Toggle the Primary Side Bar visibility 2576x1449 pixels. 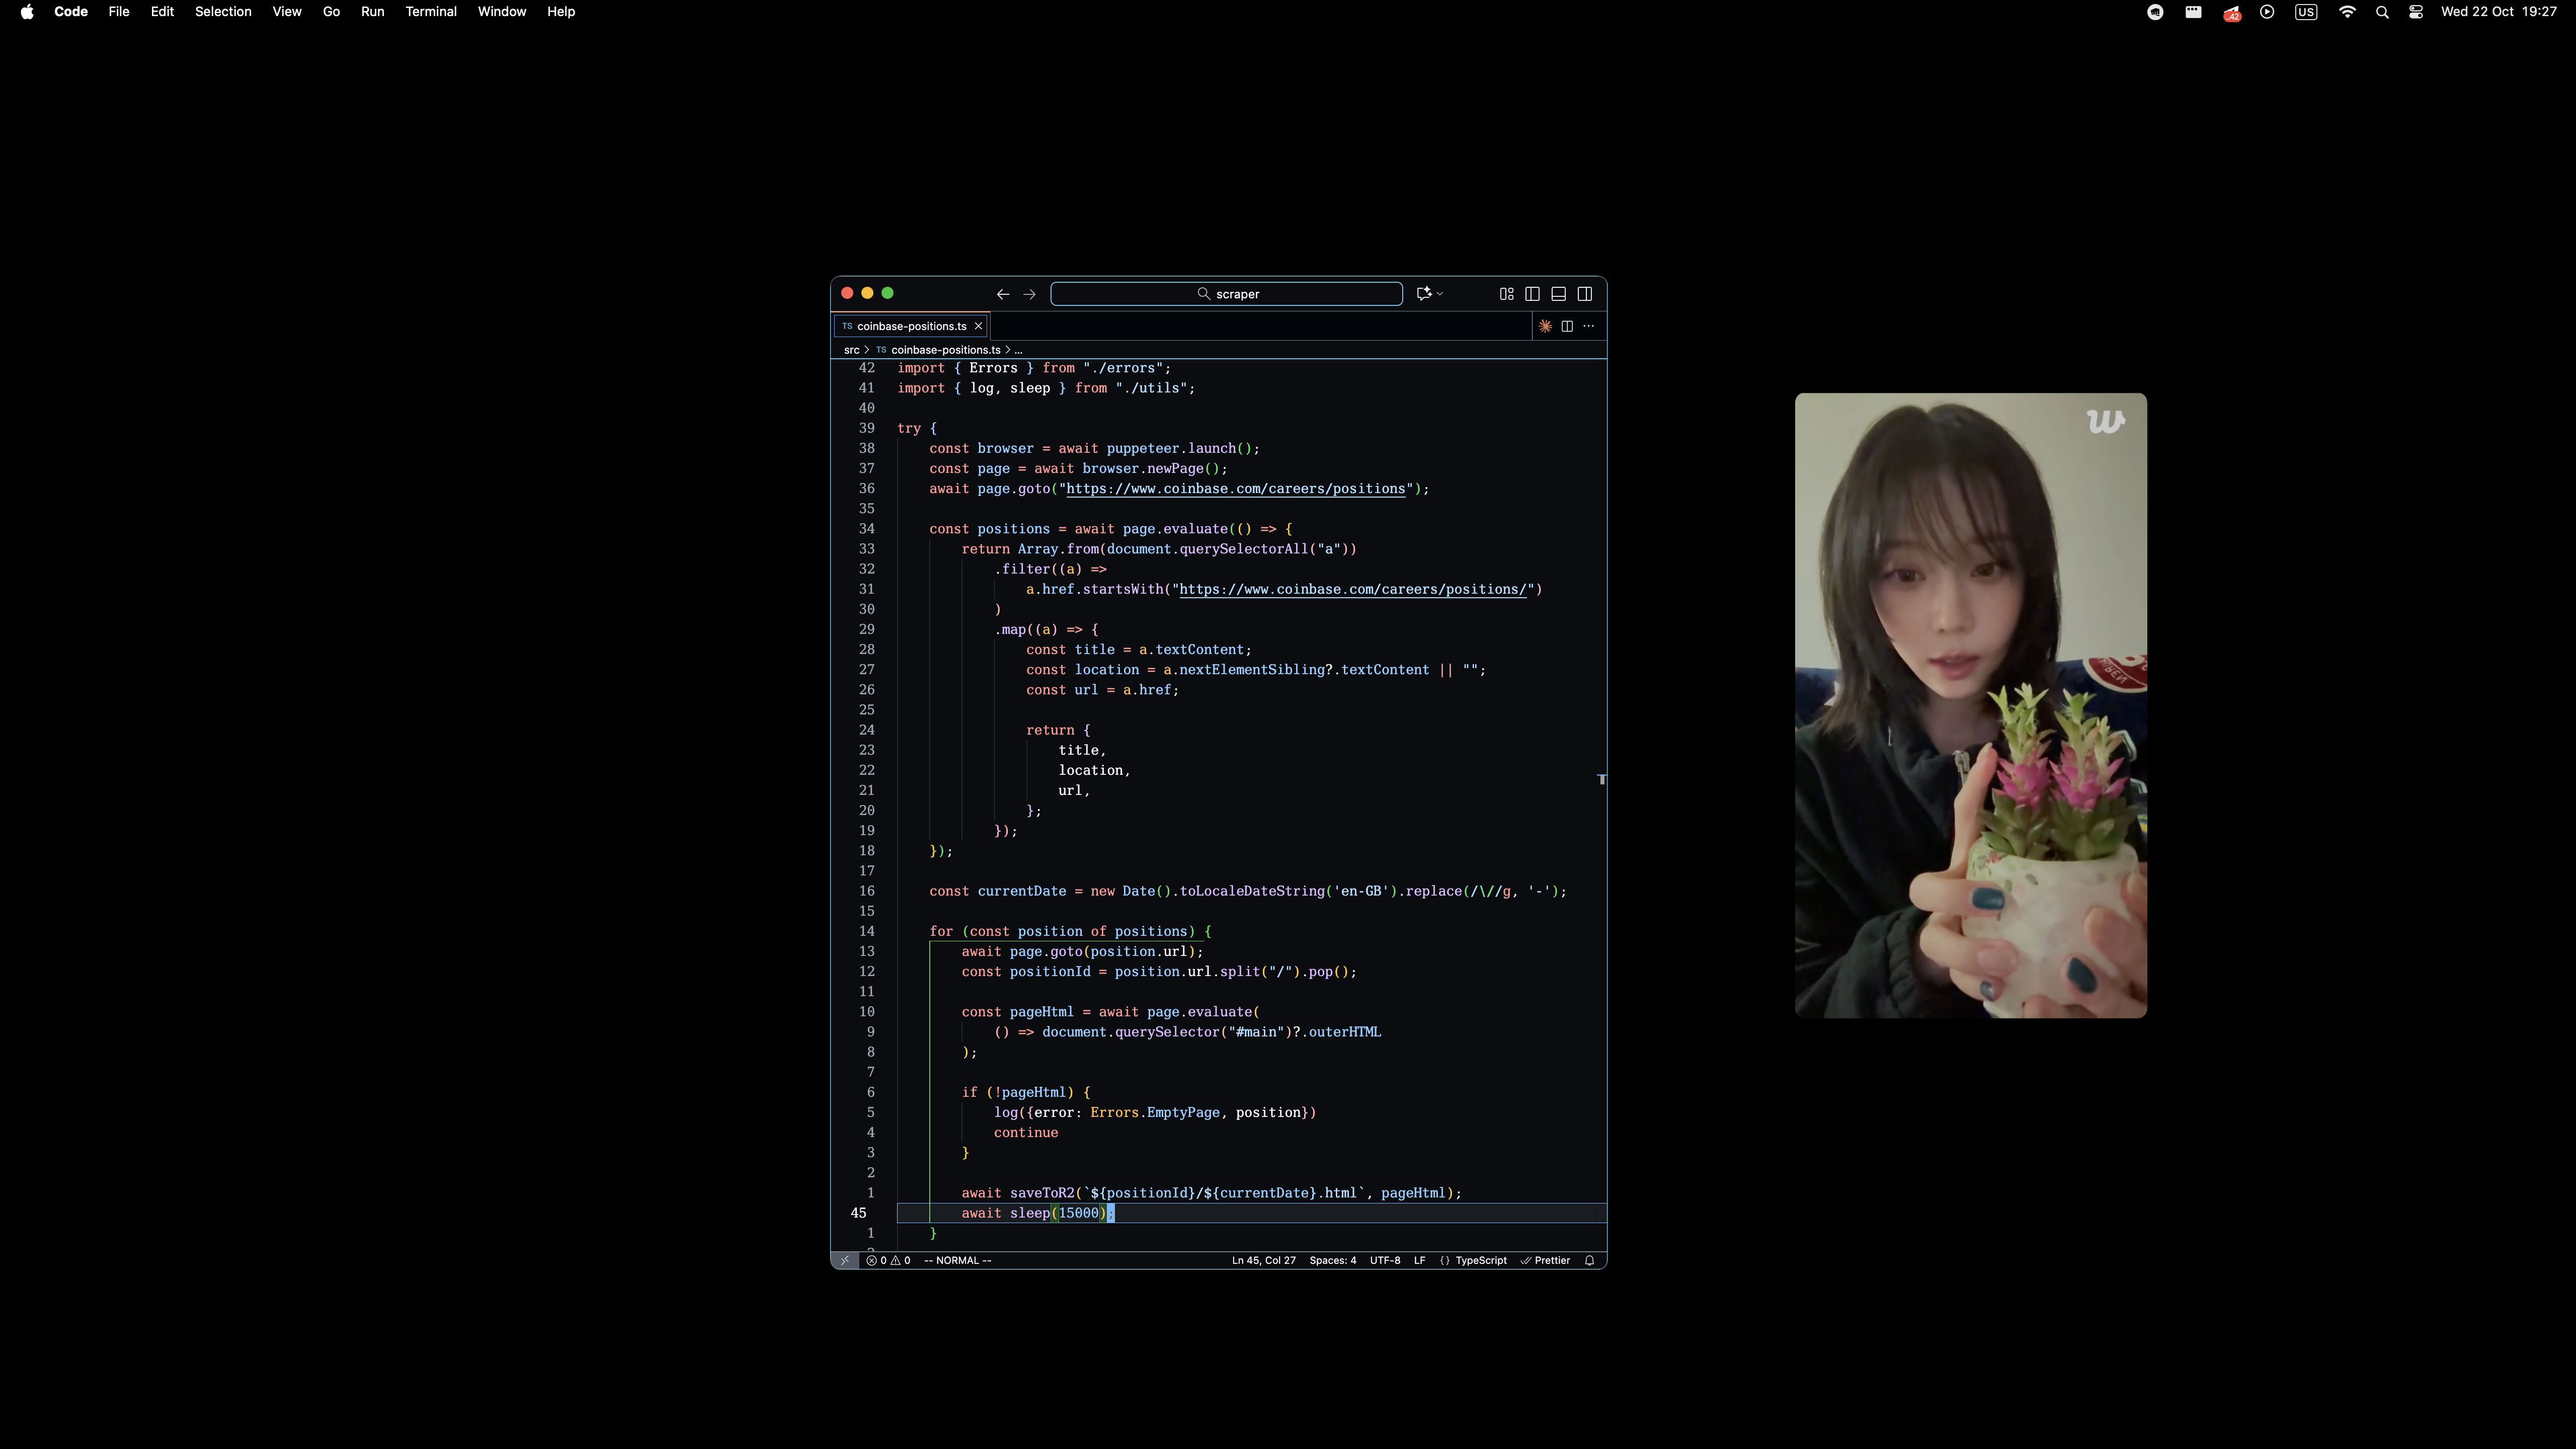1532,294
